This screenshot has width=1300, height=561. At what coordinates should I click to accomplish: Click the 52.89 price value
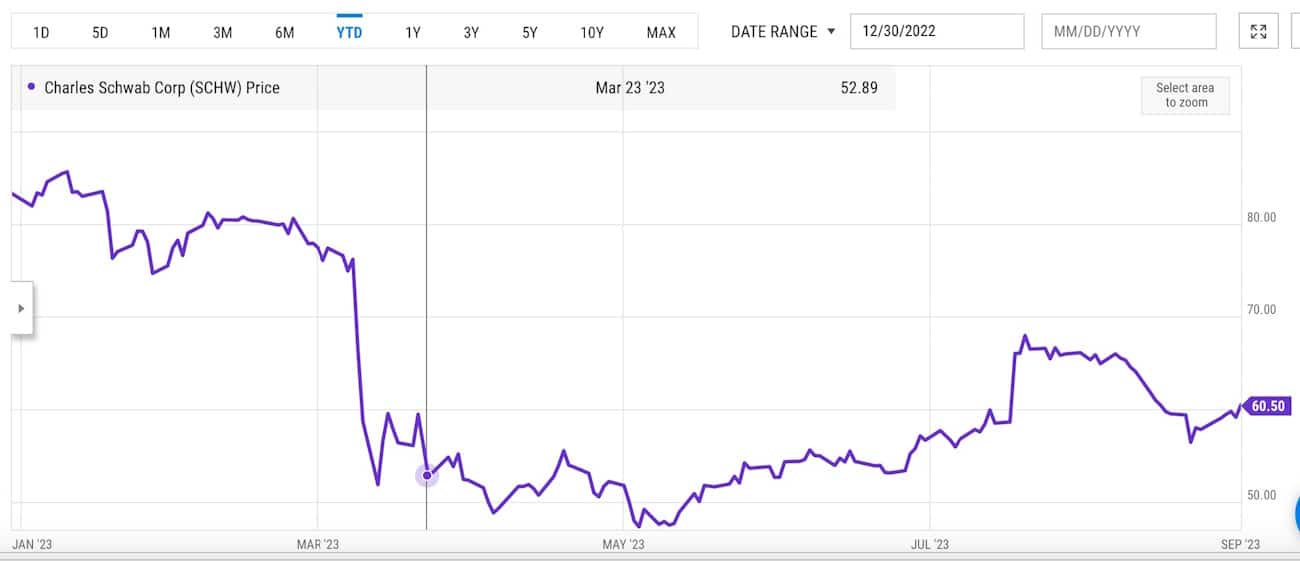859,88
